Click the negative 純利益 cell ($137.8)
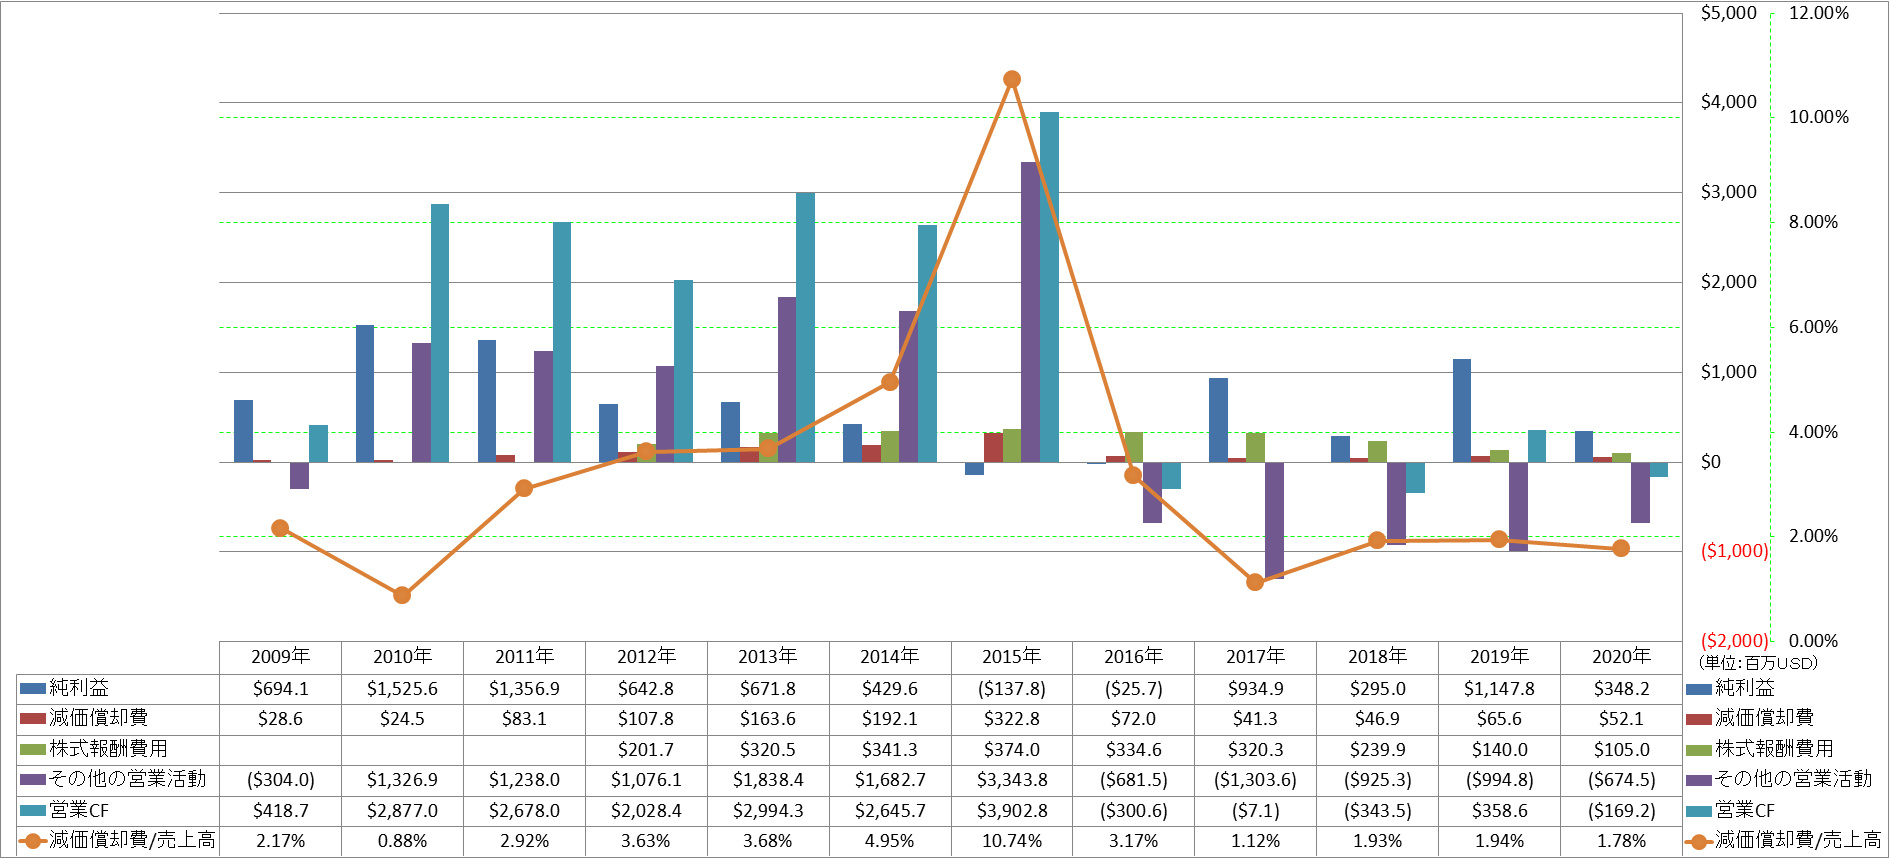 (1012, 689)
